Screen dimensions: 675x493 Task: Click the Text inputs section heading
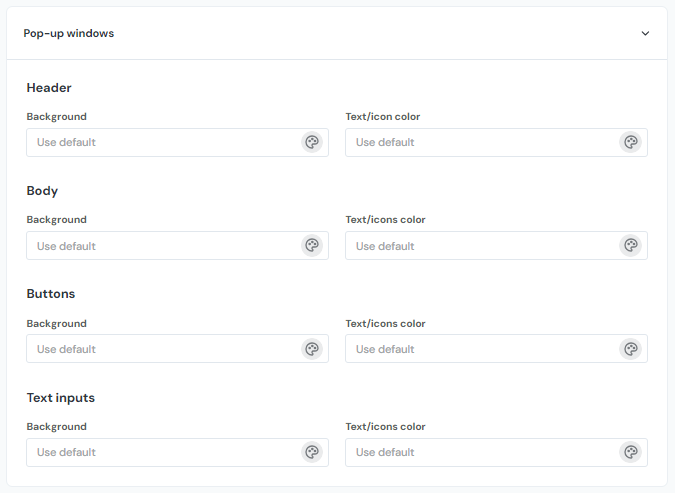[61, 398]
